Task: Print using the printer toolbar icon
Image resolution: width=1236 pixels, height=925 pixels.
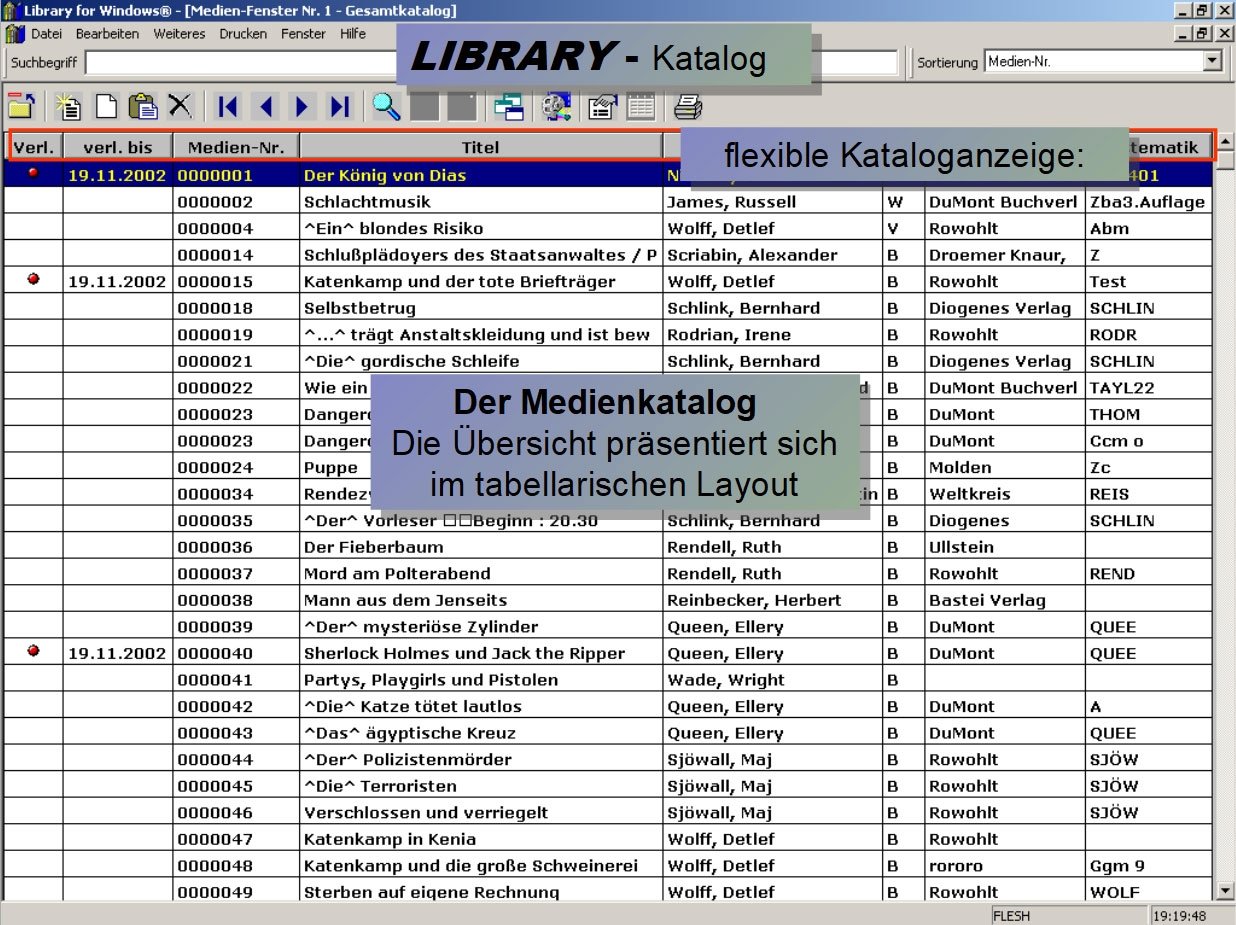Action: [687, 106]
